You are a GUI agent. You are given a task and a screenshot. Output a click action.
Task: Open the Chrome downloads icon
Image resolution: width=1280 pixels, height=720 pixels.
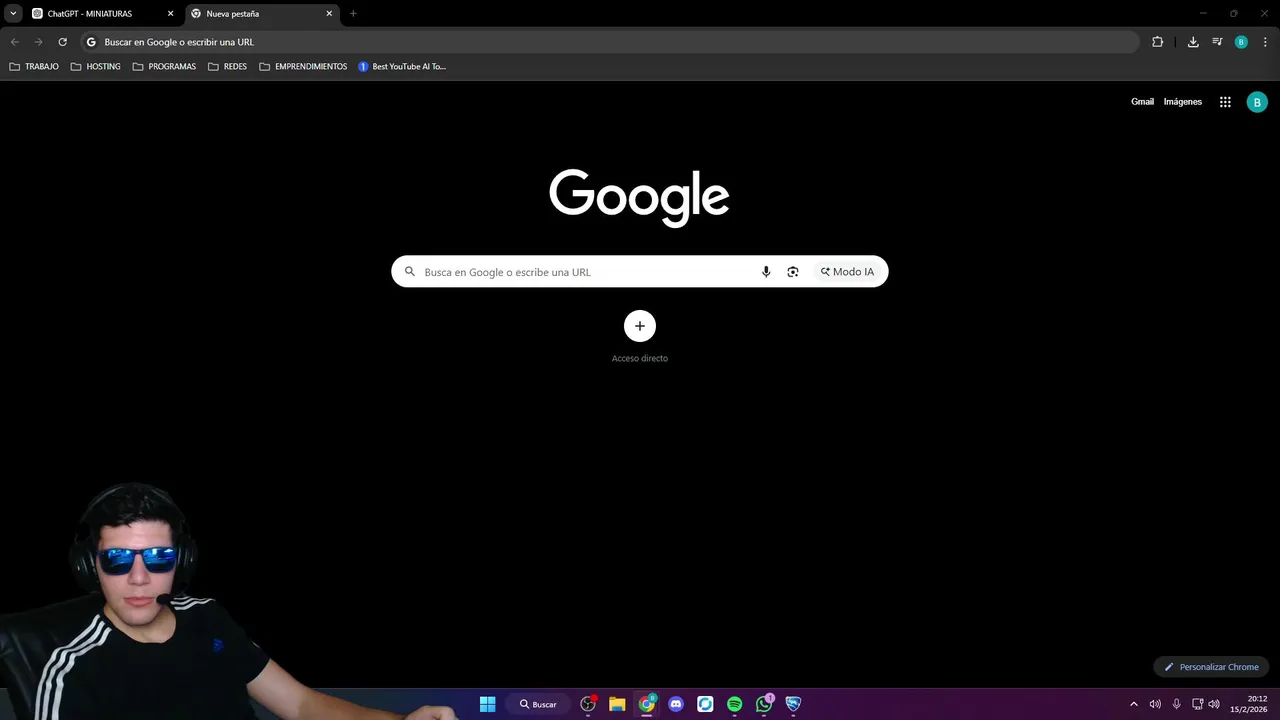point(1193,42)
